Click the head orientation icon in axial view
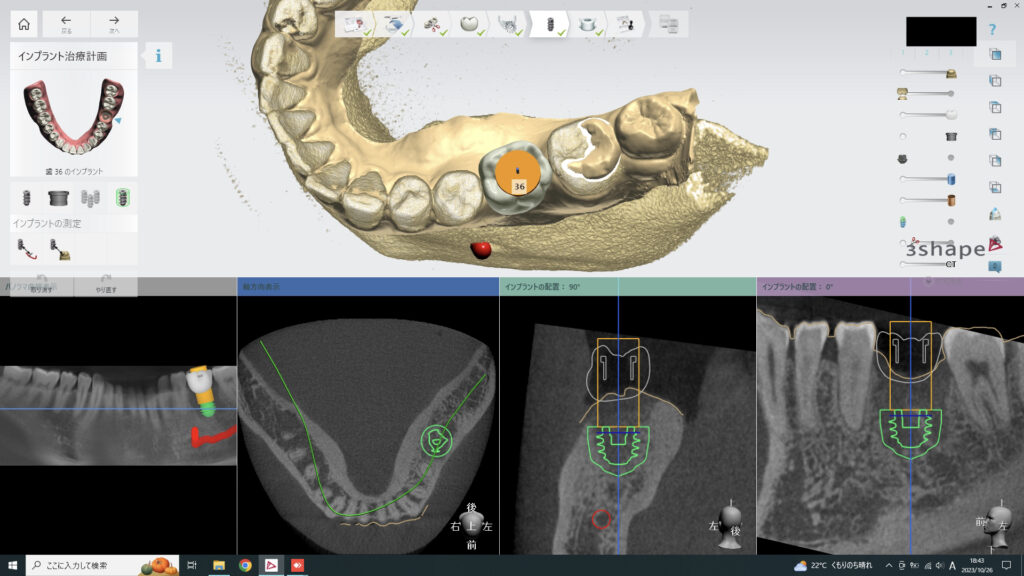The image size is (1024, 576). point(472,525)
